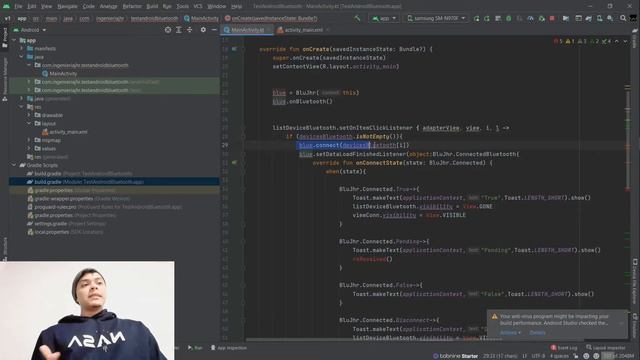Open Actions dropdown in notification
The height and width of the screenshot is (360, 640).
pos(510,333)
